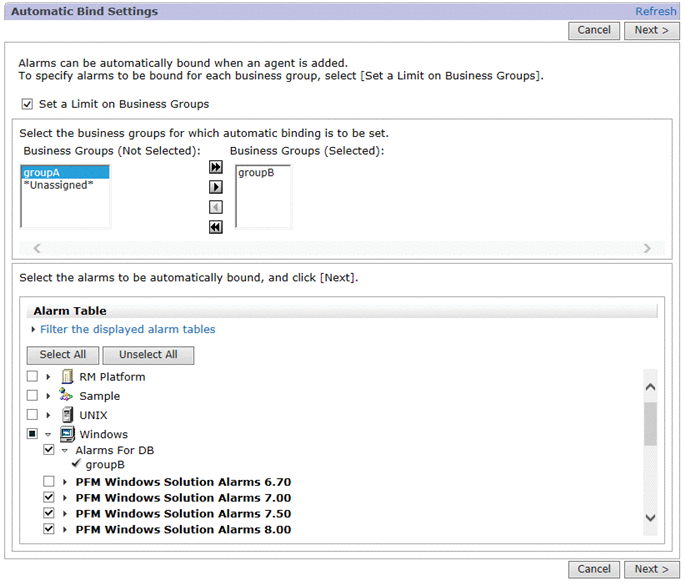Click the UNIX platform icon

(x=67, y=415)
